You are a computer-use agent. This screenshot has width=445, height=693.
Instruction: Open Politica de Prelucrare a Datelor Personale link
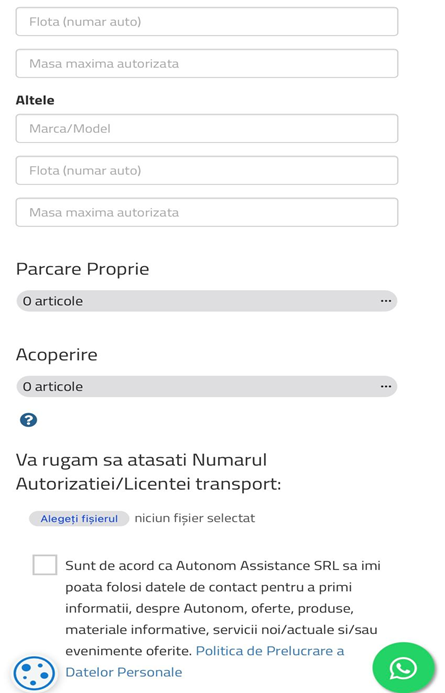coord(205,662)
